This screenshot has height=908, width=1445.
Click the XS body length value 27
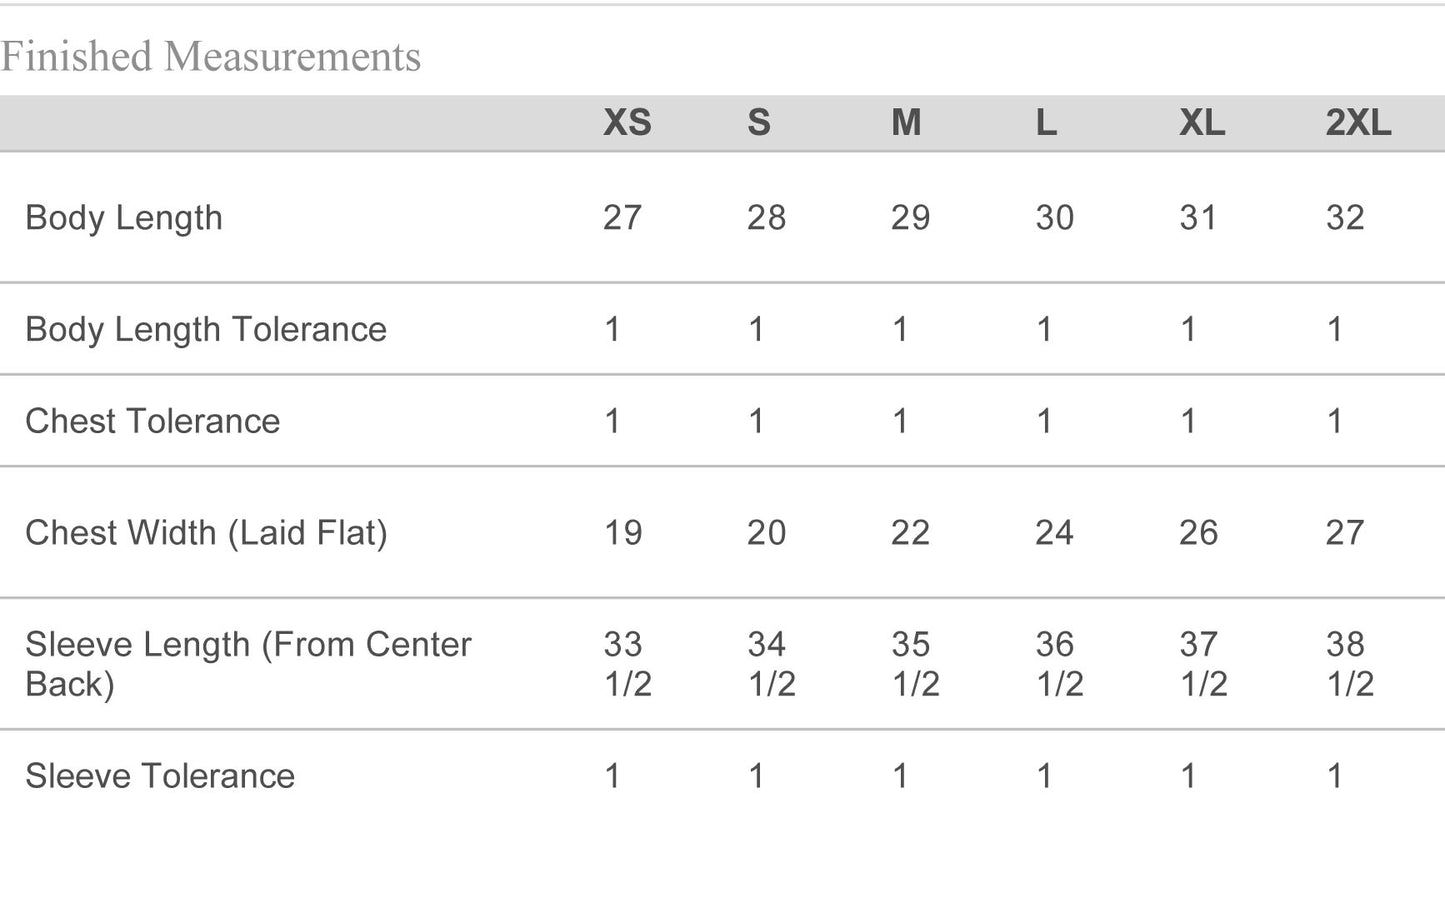click(622, 218)
